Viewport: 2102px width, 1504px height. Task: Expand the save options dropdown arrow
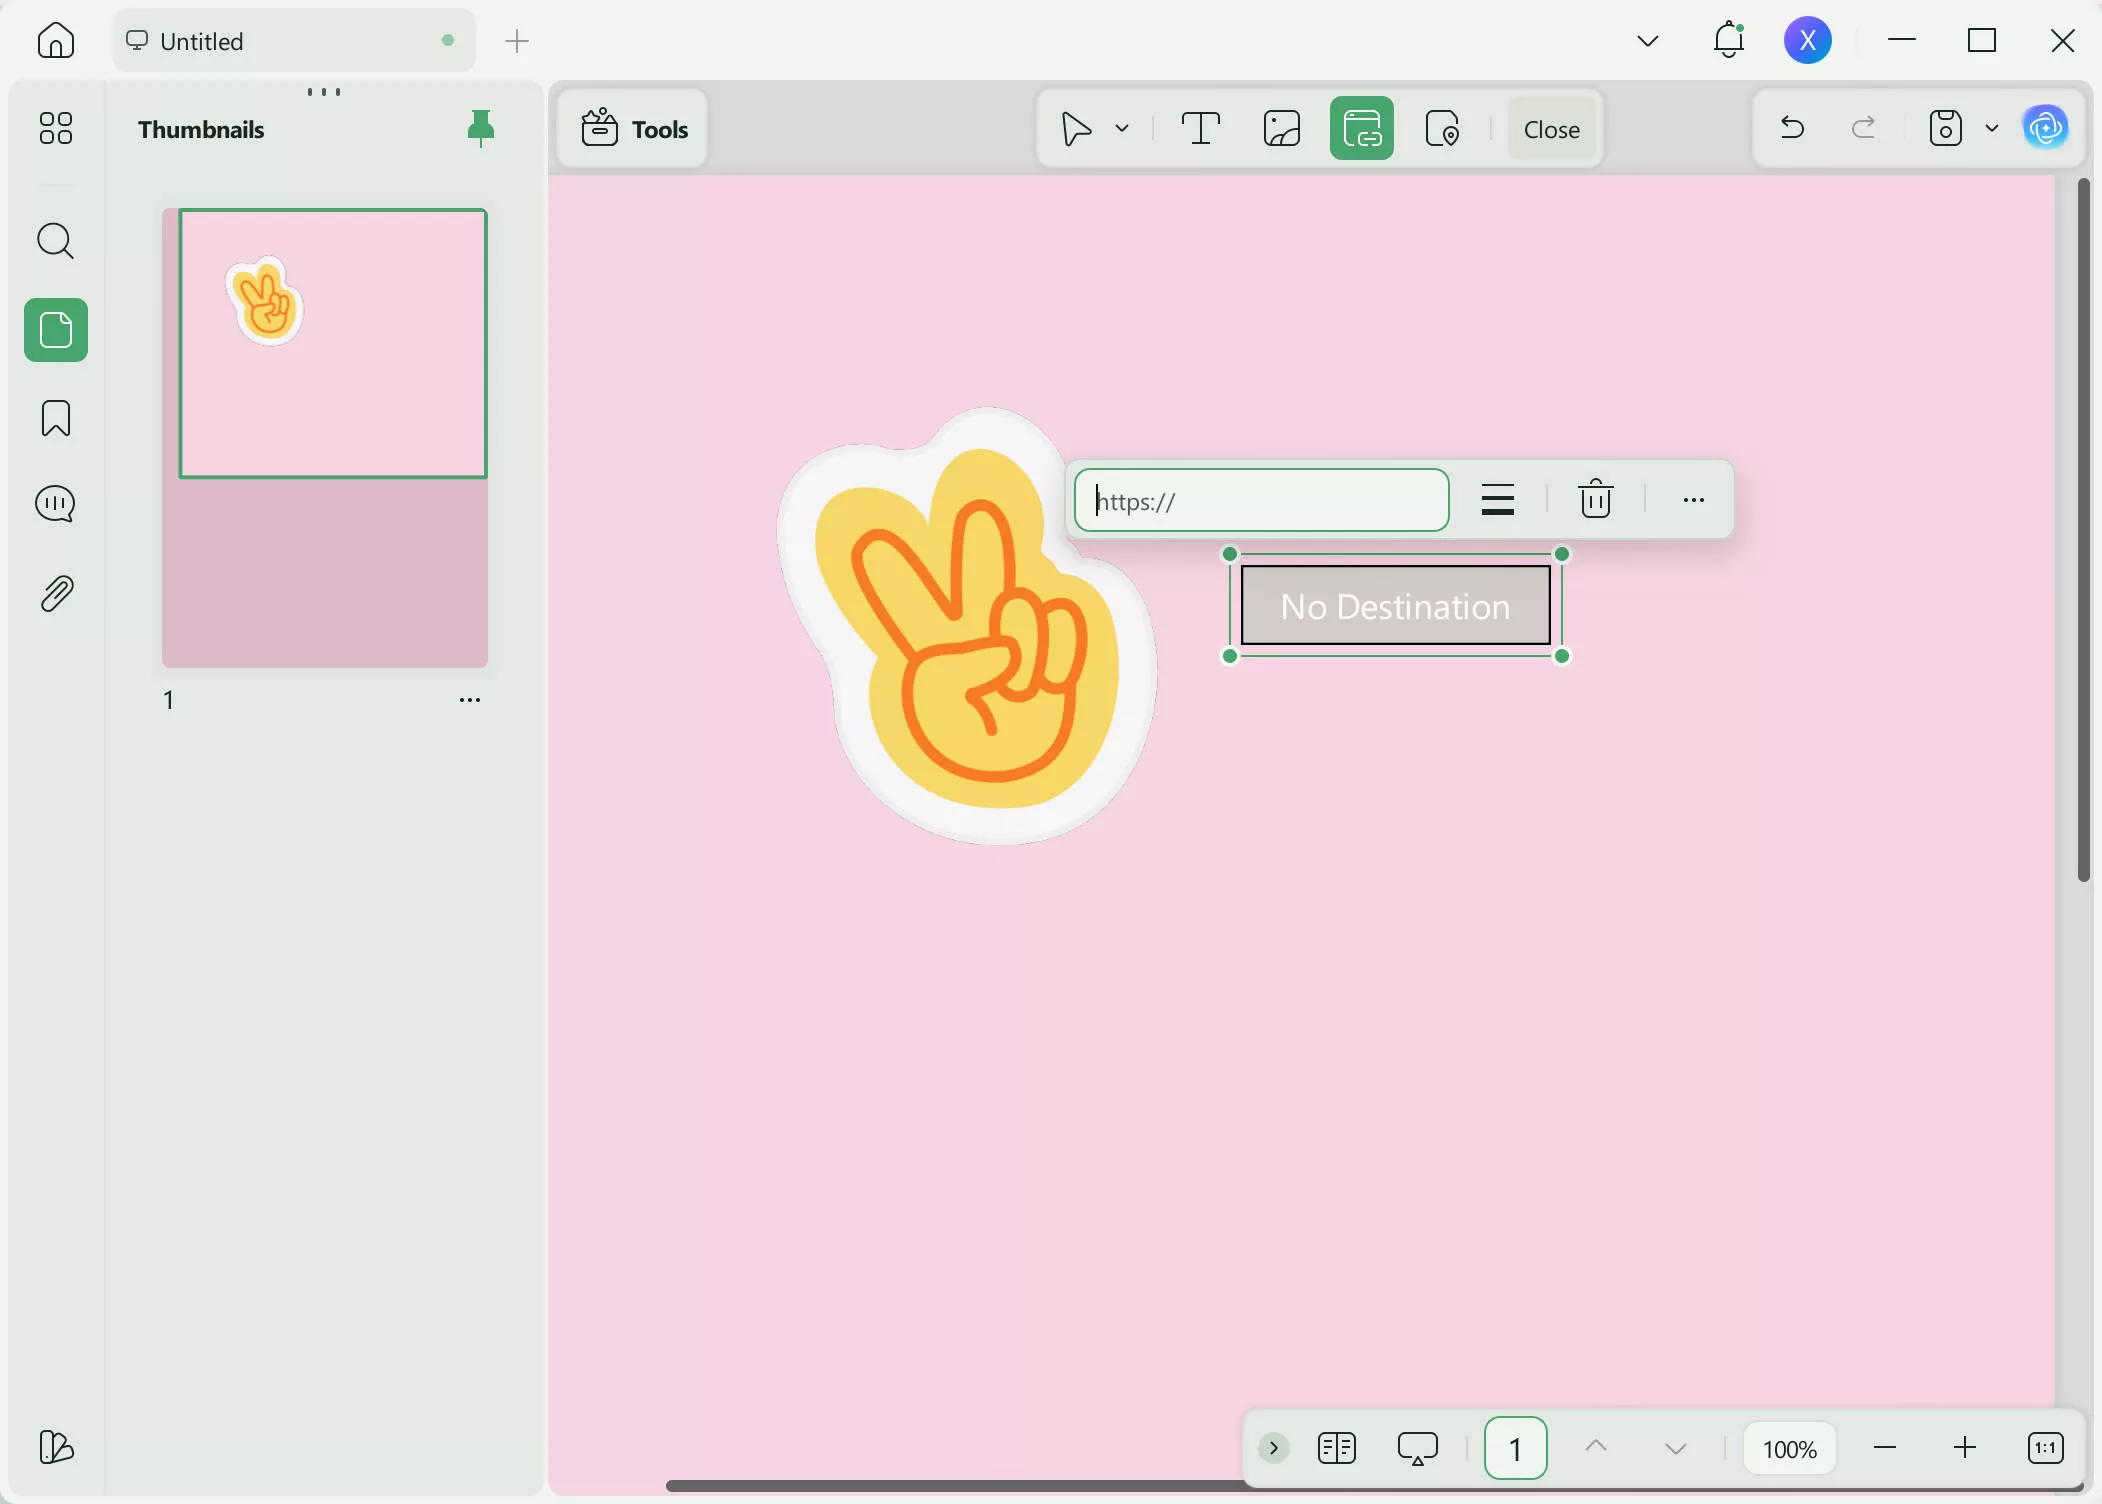[1991, 128]
